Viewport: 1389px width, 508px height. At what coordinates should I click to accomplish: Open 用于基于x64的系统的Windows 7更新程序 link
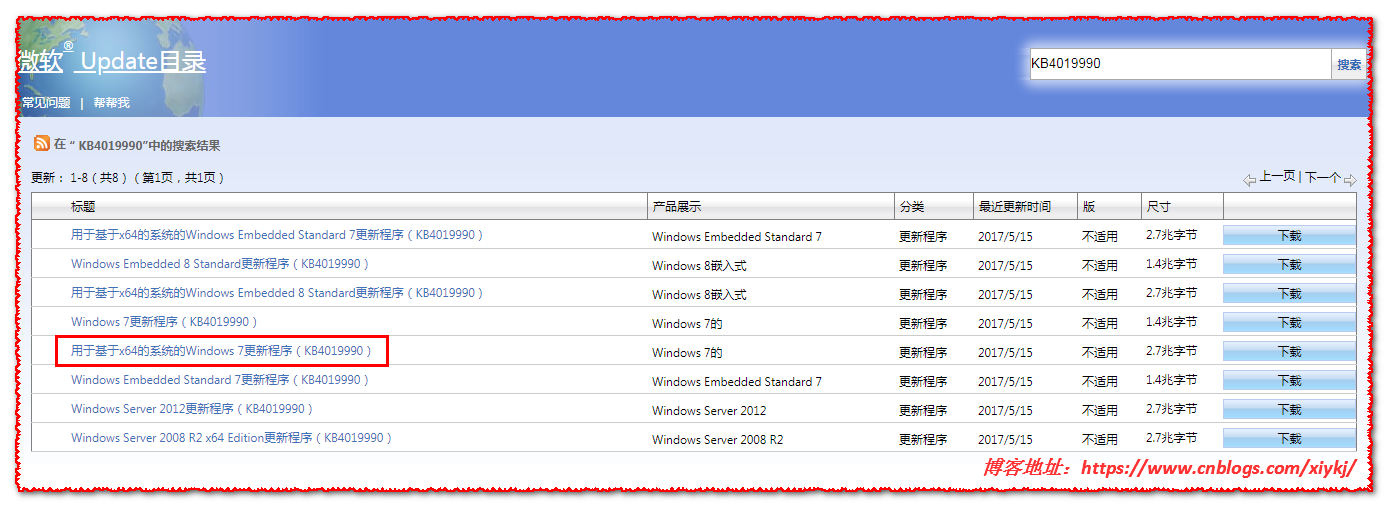click(x=221, y=351)
